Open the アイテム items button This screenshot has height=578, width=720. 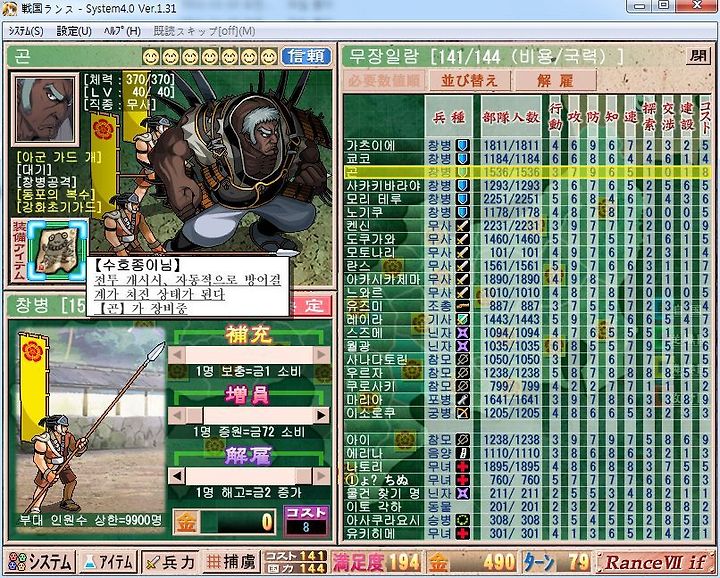tap(108, 562)
